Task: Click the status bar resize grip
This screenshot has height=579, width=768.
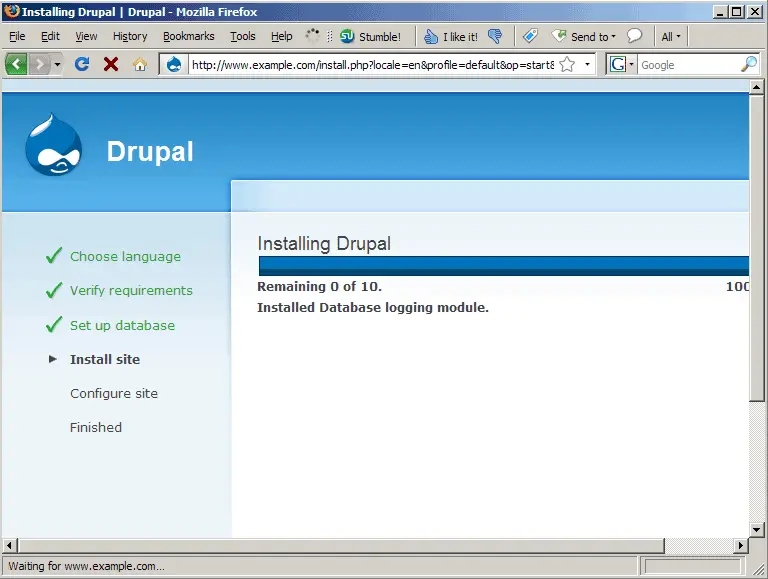Action: [758, 569]
